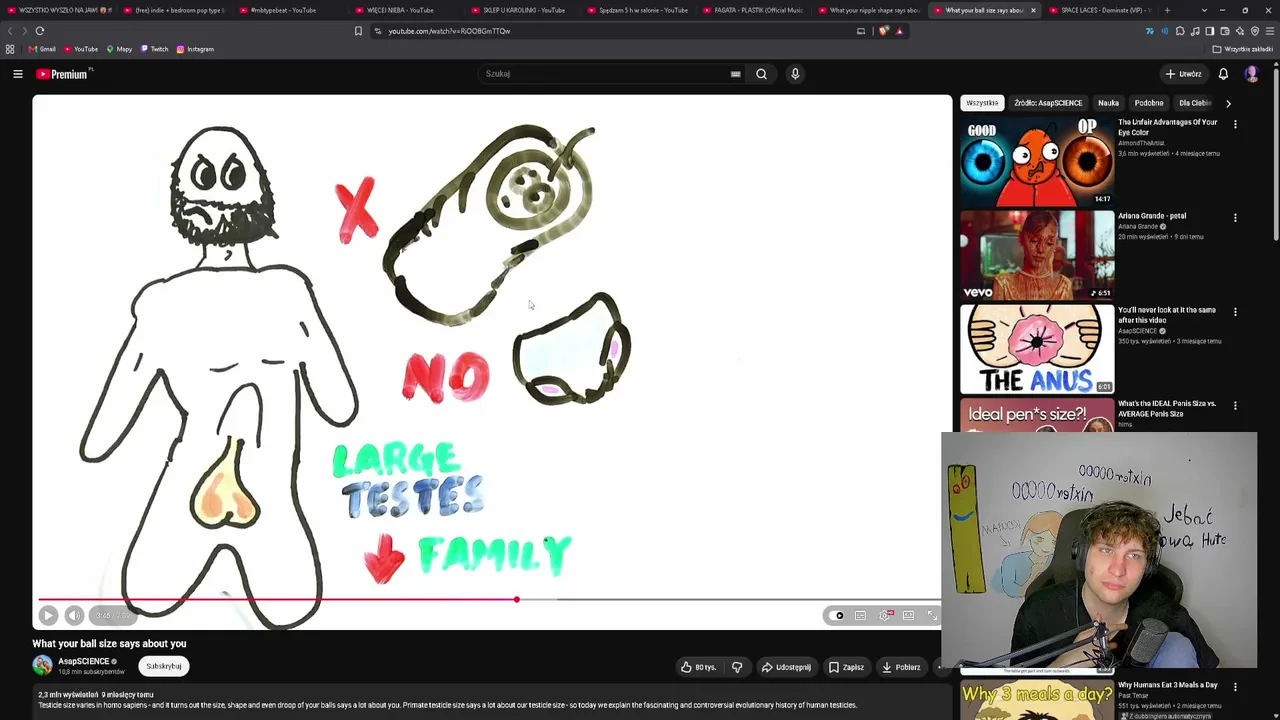Click the search magnifier button
Viewport: 1280px width, 720px height.
pyautogui.click(x=761, y=74)
